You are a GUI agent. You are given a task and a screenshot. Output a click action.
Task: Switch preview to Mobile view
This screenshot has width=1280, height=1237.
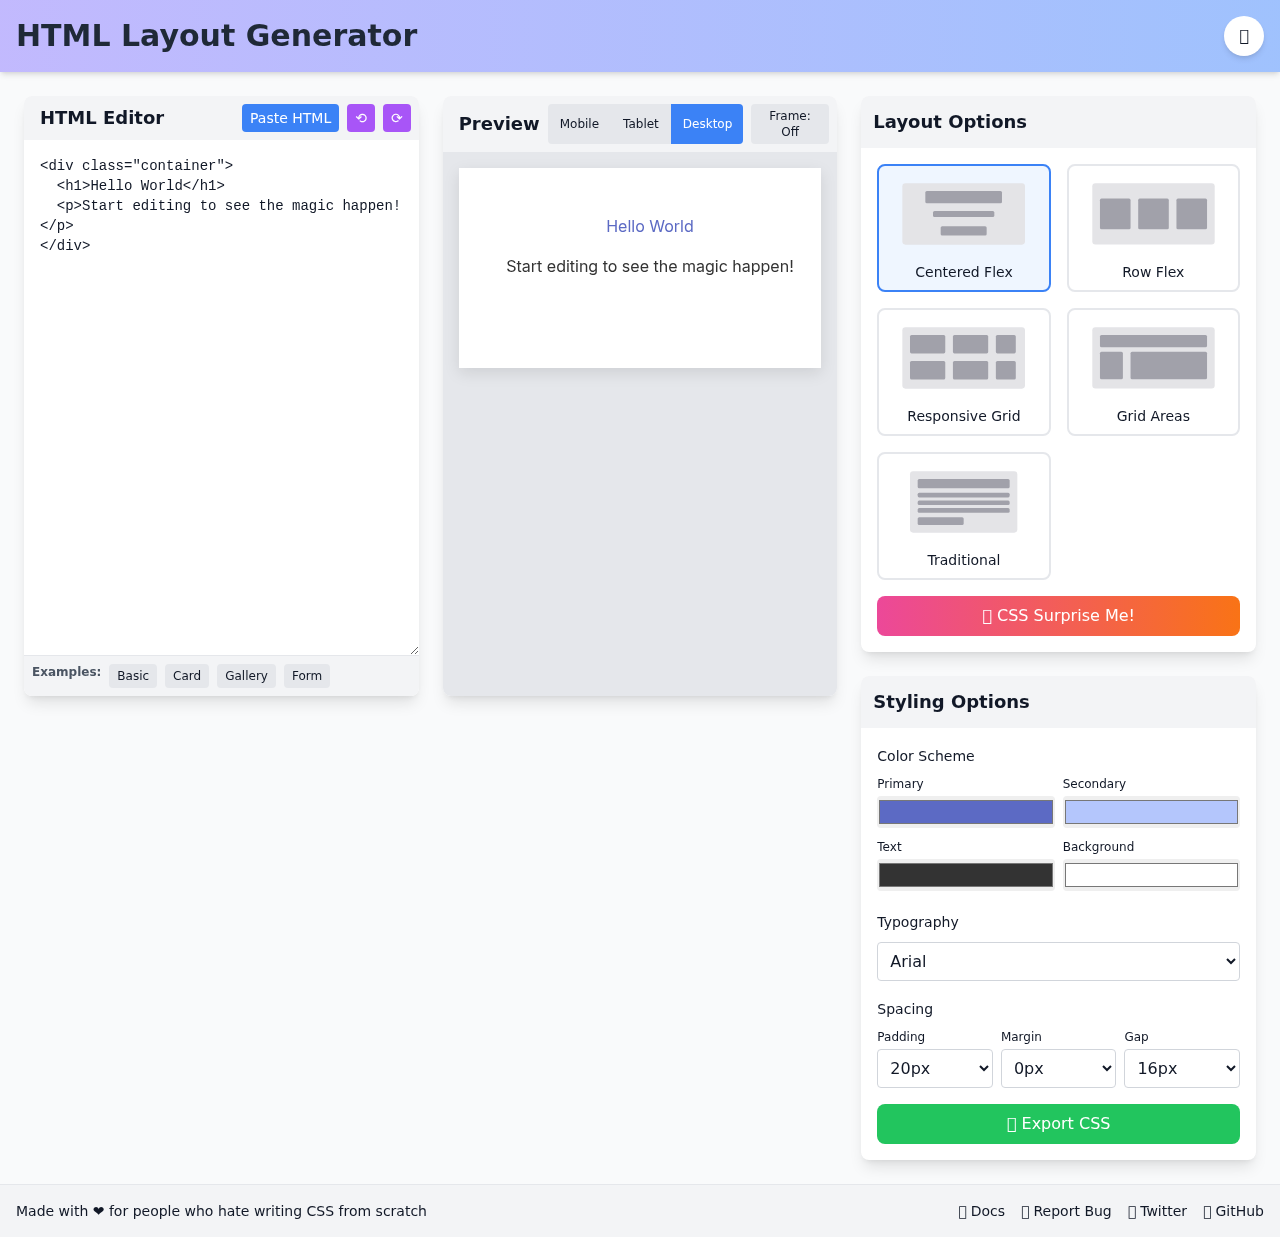[579, 123]
